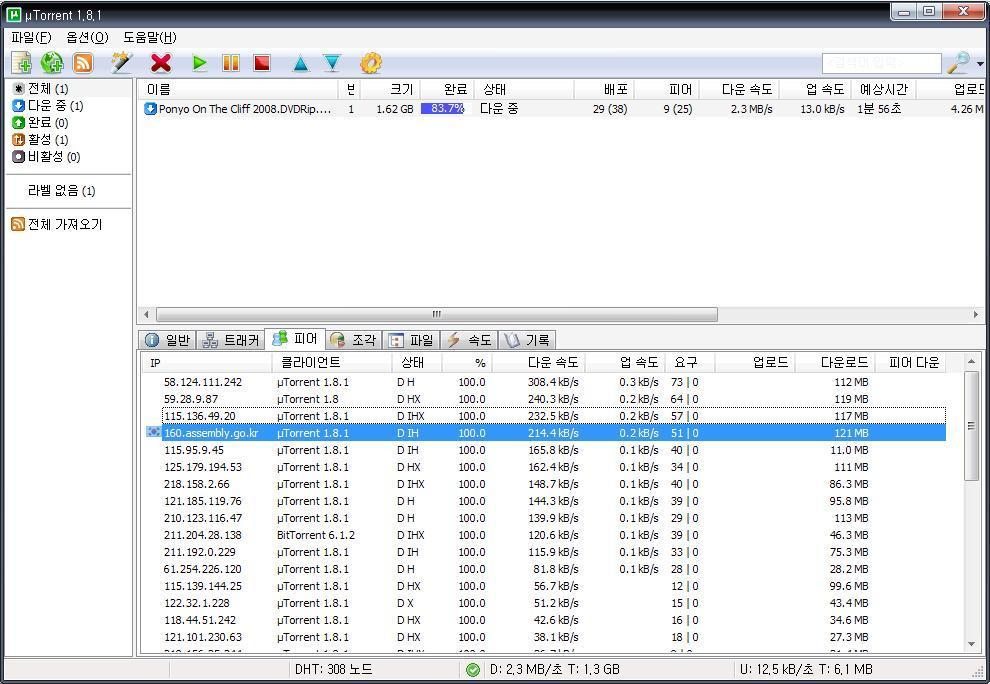Select the Ponyo On The Cliff torrent row
Viewport: 990px width, 684px height.
pyautogui.click(x=244, y=109)
